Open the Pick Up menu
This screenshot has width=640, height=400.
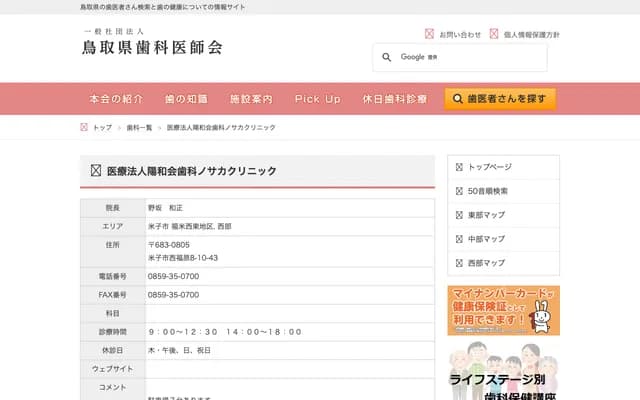tap(318, 99)
